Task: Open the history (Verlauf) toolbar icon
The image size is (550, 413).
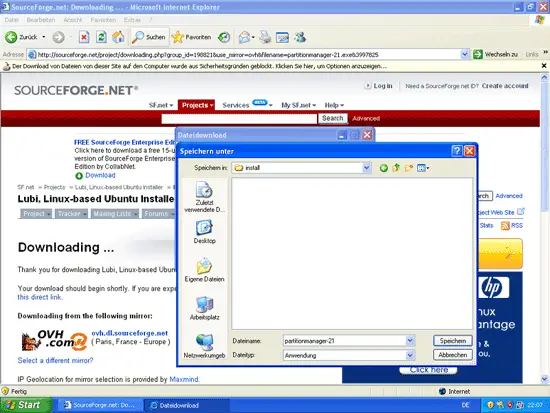Action: click(224, 37)
